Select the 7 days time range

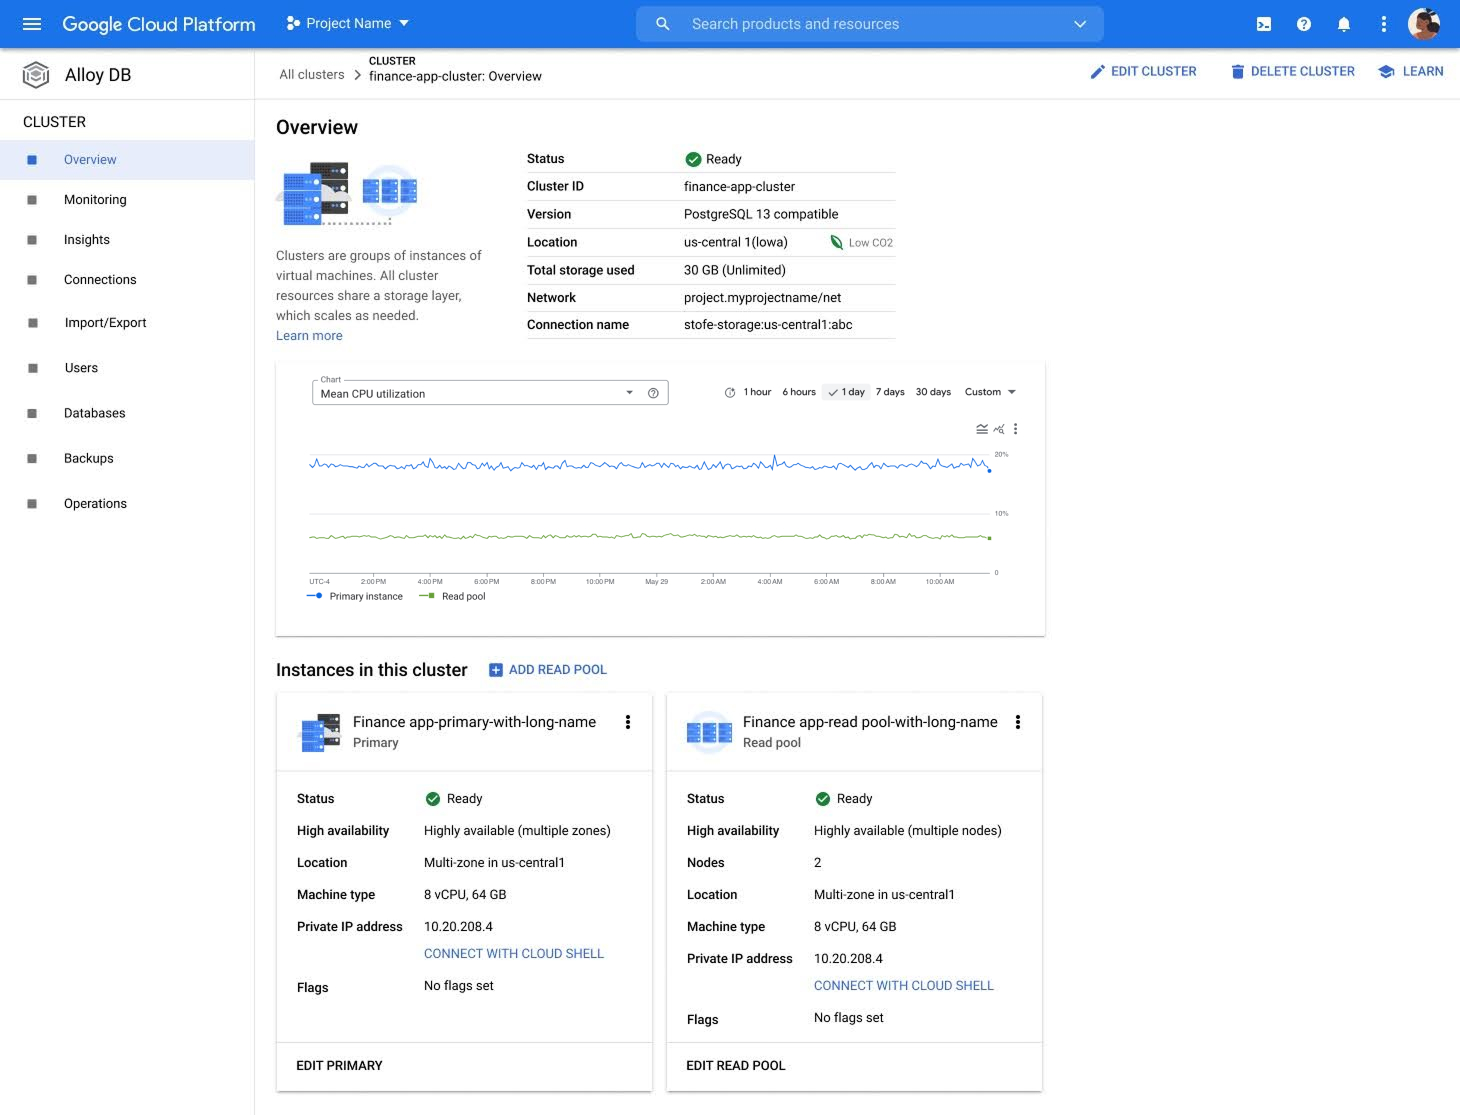[x=890, y=392]
